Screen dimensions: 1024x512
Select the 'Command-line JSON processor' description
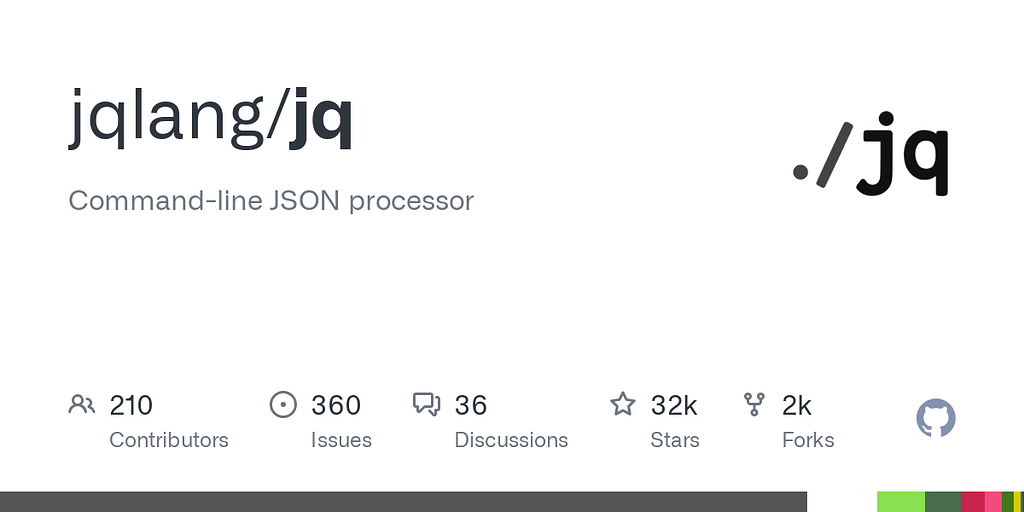[x=271, y=200]
